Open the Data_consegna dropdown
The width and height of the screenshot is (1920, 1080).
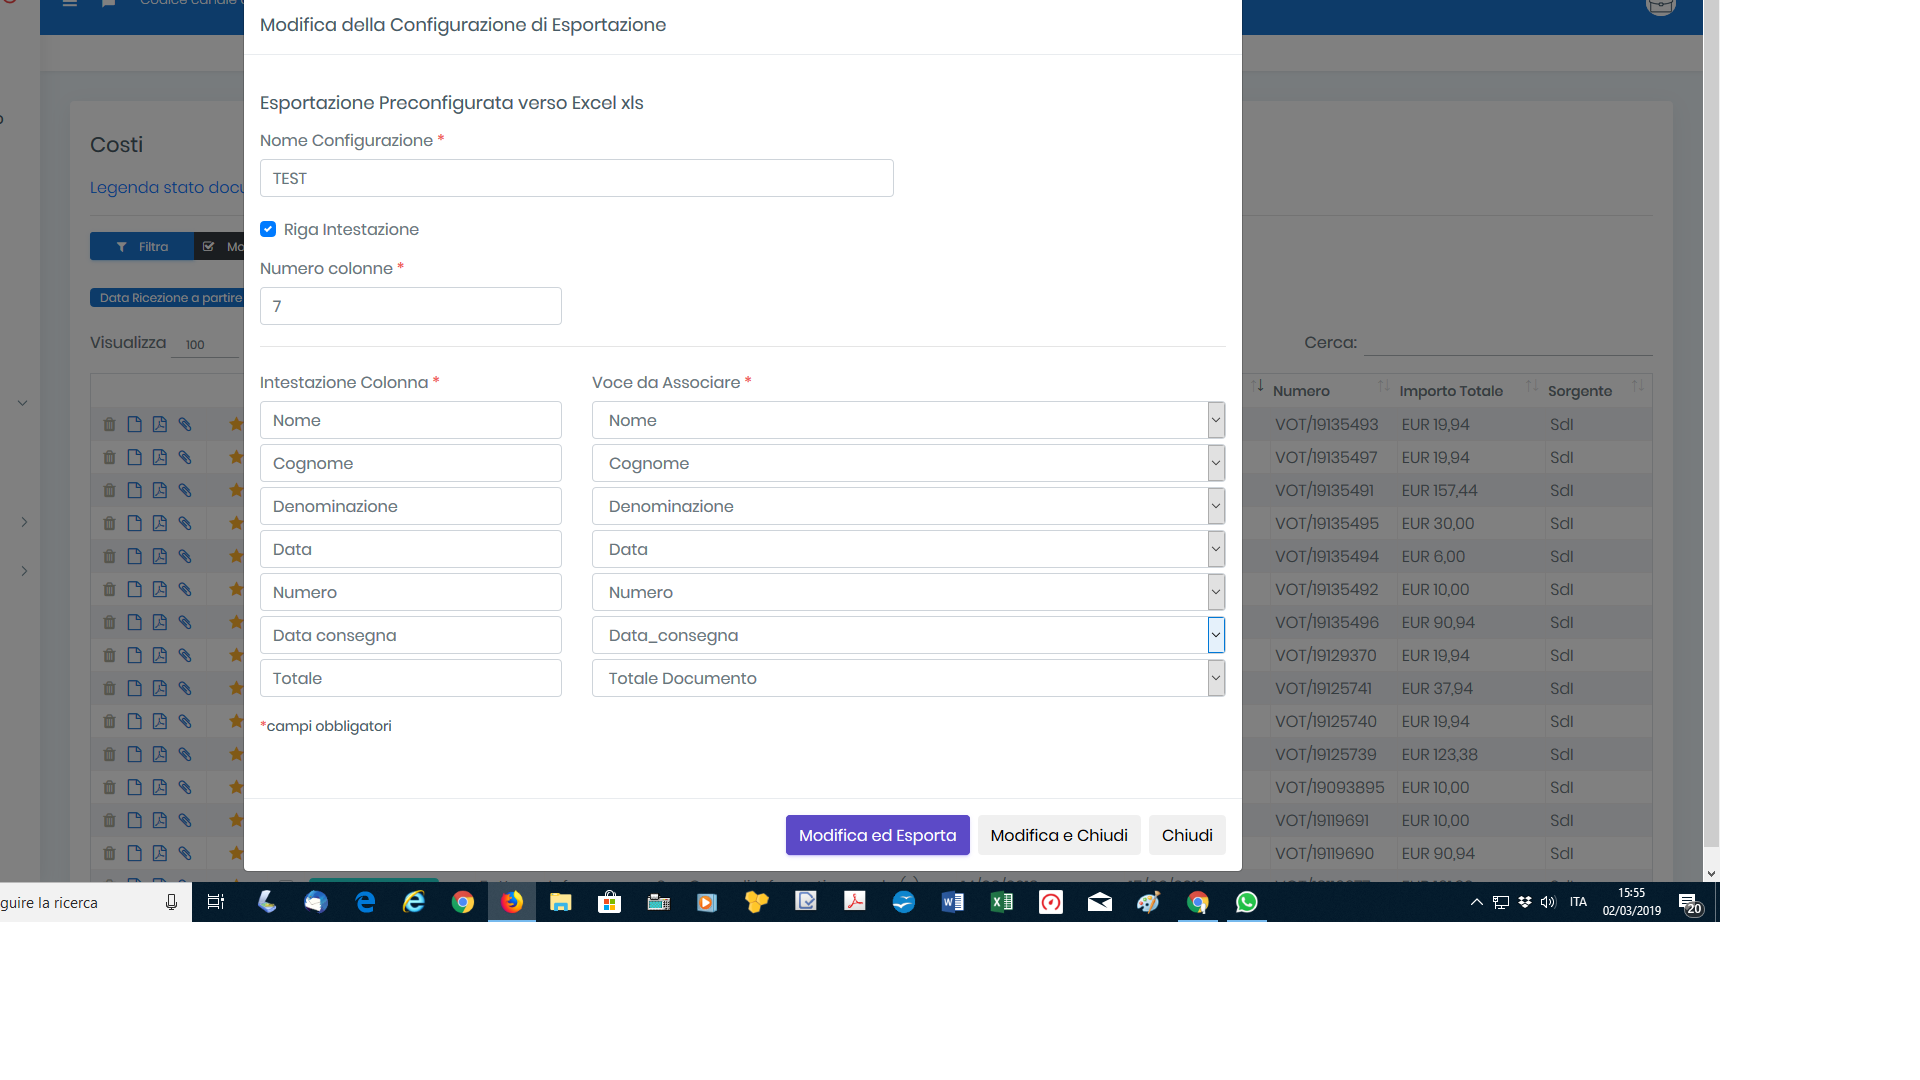click(908, 635)
